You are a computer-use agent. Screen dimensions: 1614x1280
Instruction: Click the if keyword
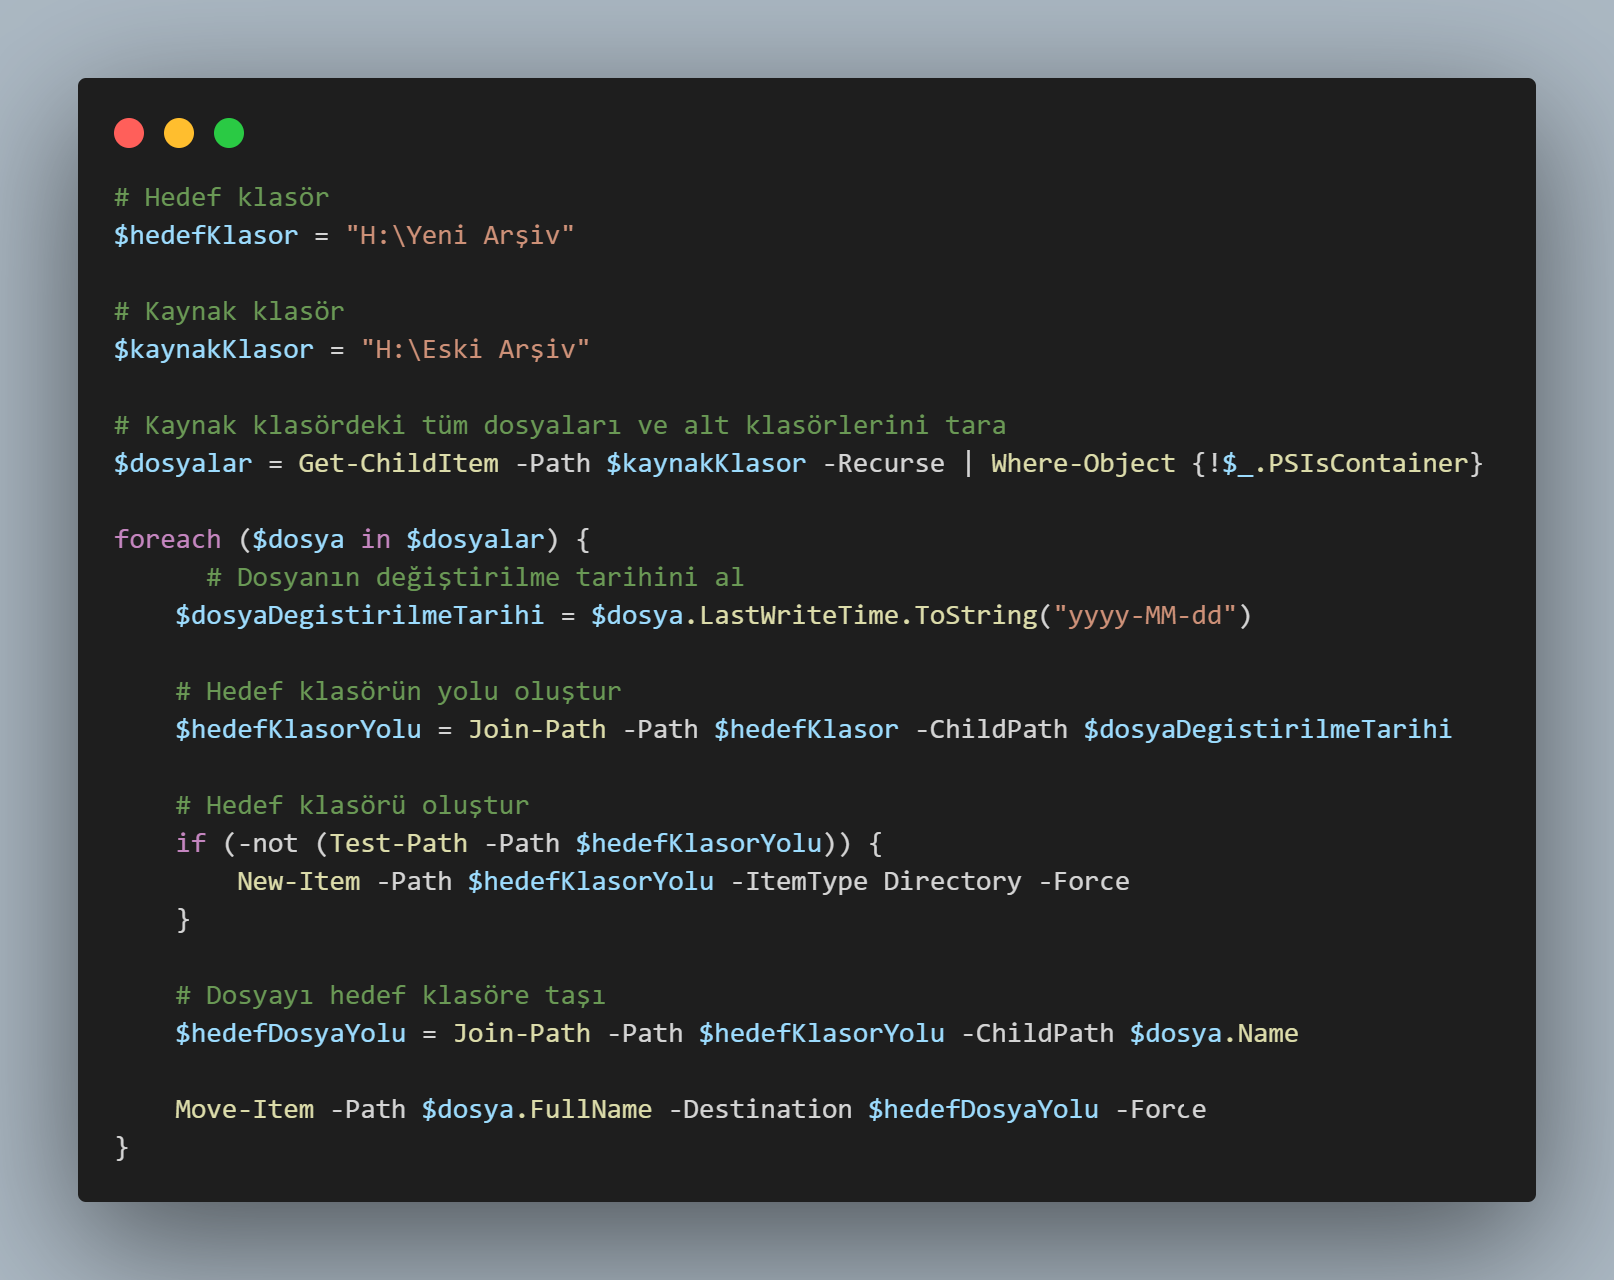tap(191, 843)
